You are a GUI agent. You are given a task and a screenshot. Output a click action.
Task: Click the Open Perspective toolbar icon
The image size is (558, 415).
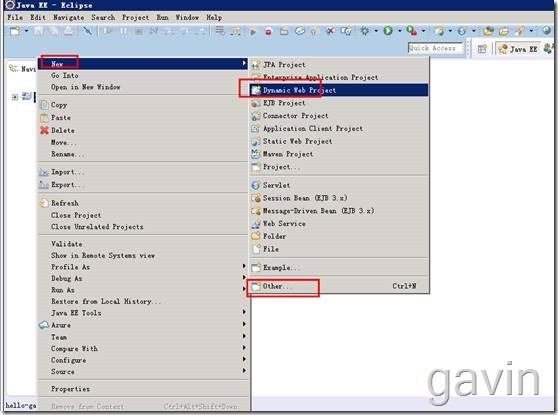click(482, 49)
